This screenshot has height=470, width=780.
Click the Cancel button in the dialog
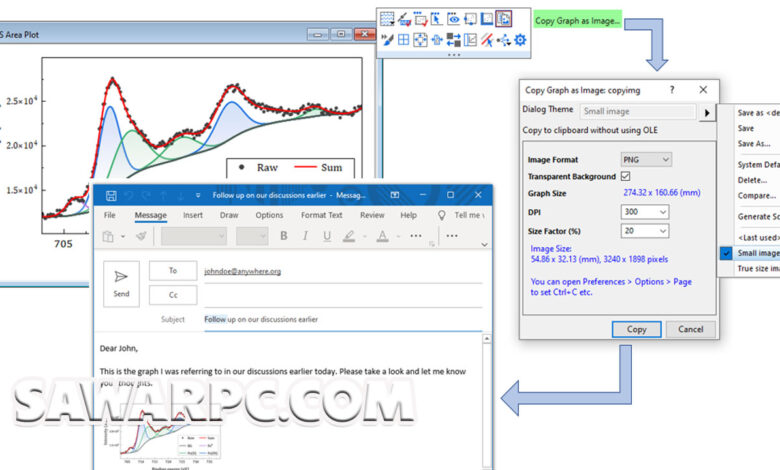690,329
